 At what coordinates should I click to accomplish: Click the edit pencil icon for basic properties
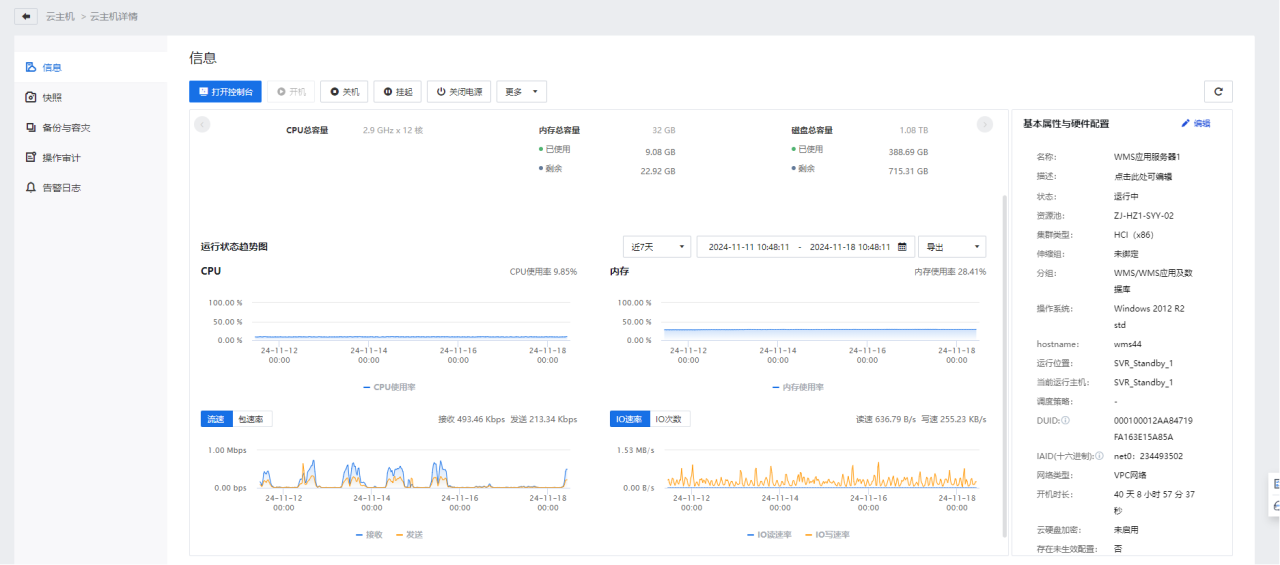1187,123
